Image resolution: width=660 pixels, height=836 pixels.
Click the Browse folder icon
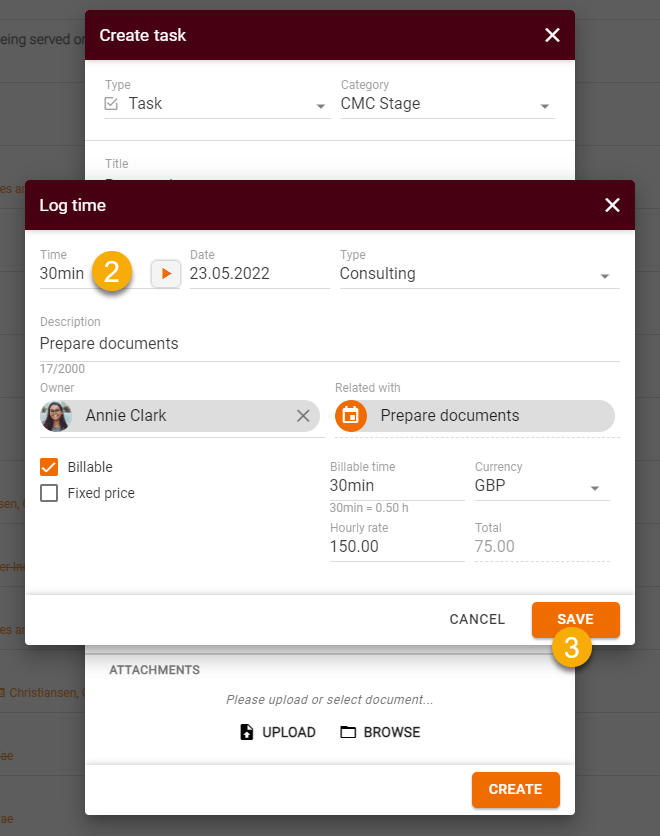[x=348, y=732]
